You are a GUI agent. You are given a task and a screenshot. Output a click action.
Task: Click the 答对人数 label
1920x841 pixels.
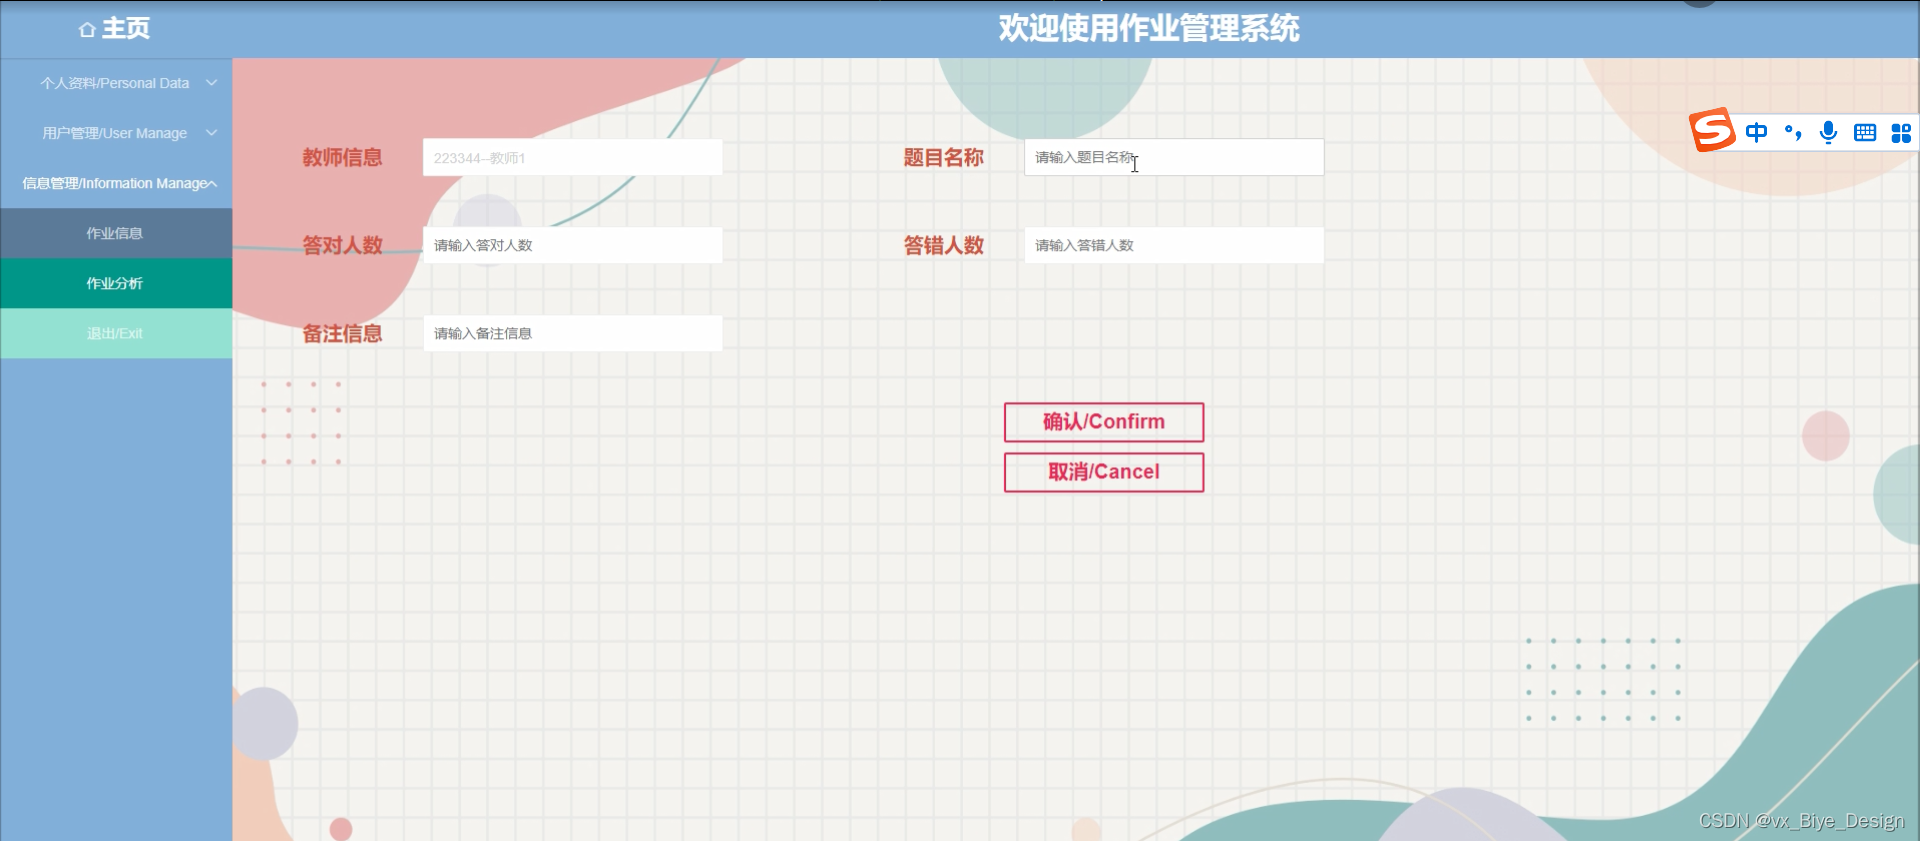pyautogui.click(x=343, y=246)
